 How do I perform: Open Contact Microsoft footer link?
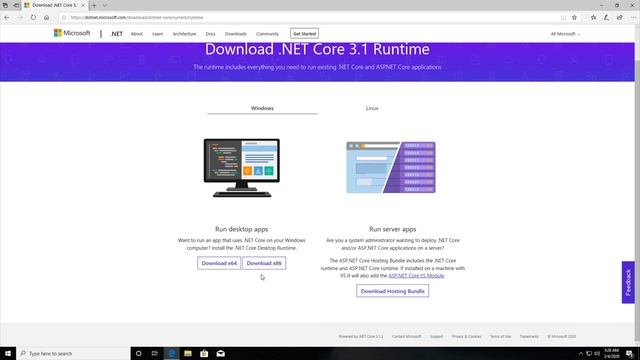pos(407,336)
